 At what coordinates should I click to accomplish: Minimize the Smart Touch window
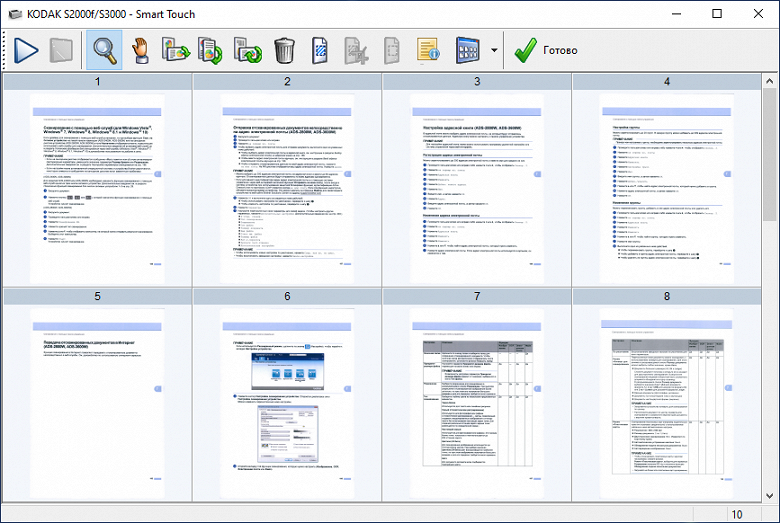(x=676, y=14)
